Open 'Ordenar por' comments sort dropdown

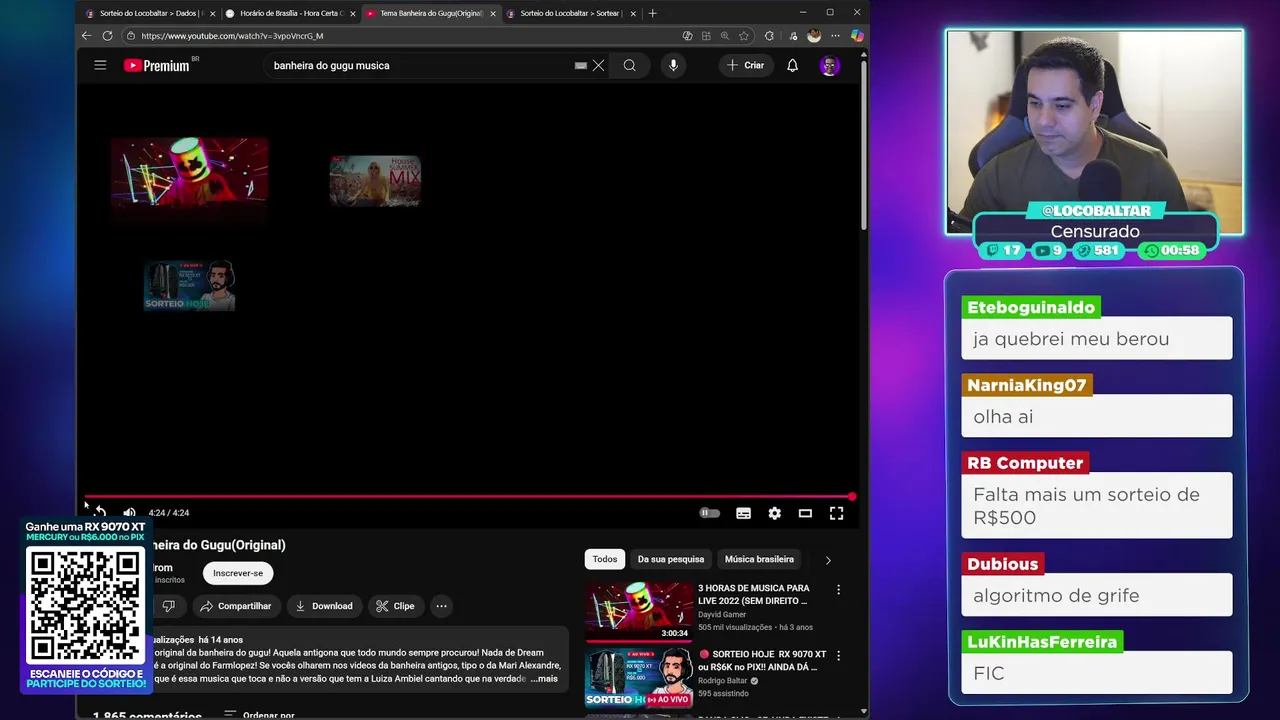click(x=259, y=715)
